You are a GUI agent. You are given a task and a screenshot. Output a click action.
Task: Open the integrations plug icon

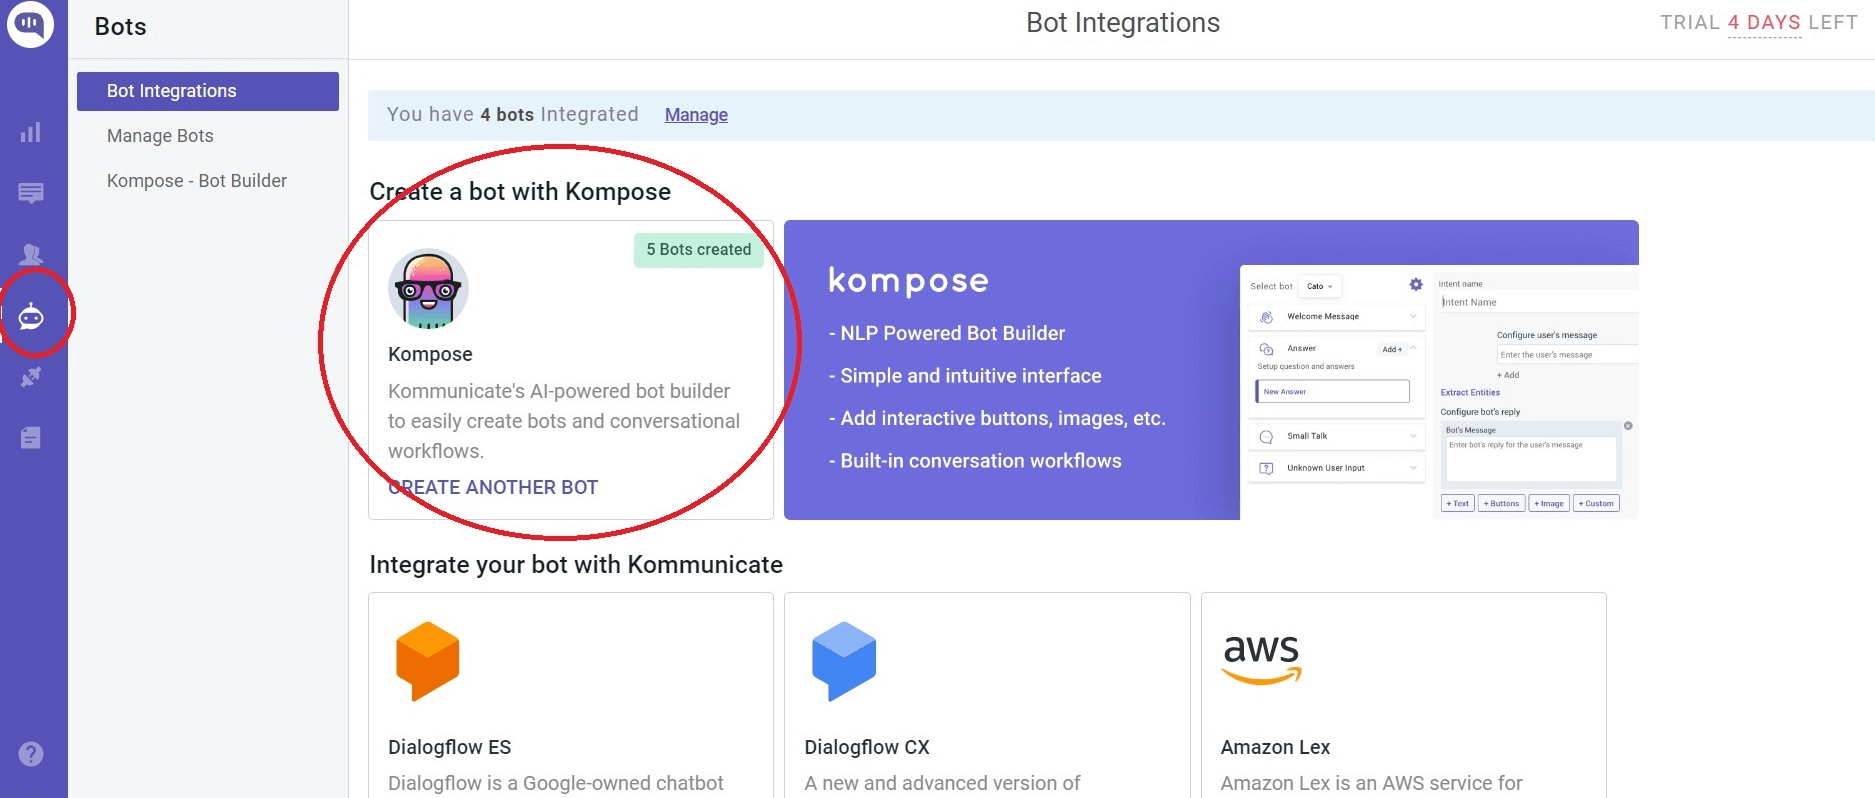click(31, 377)
